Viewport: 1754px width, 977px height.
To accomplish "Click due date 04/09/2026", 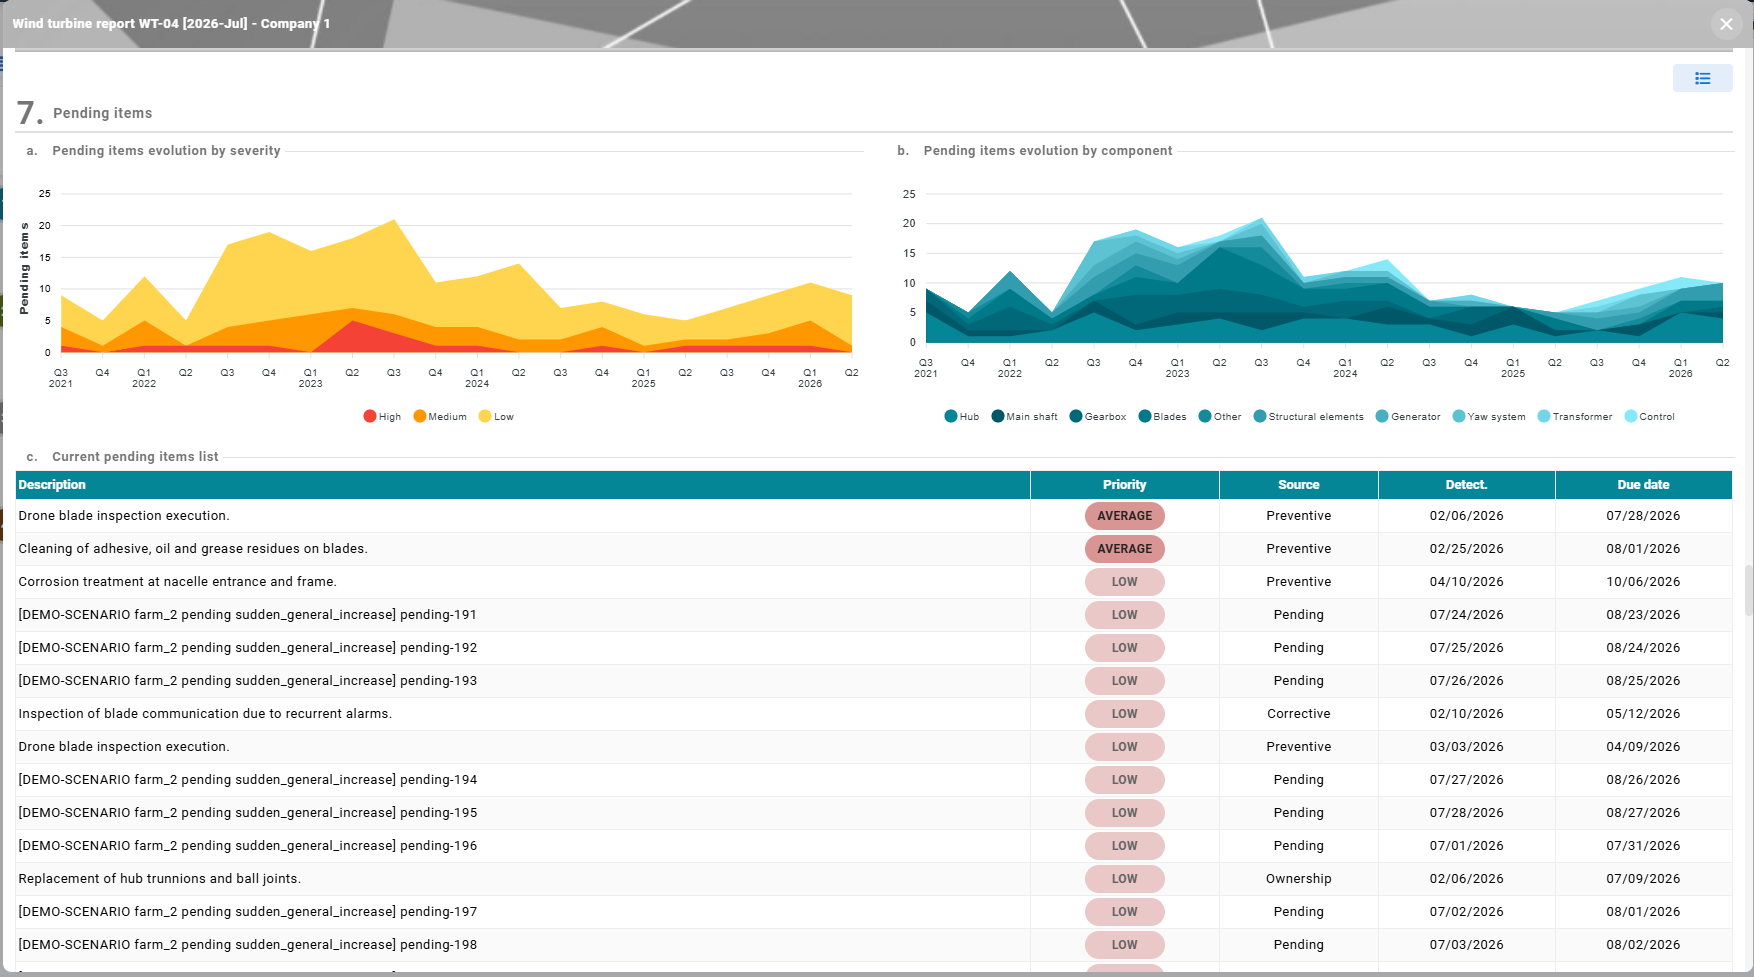I will [x=1644, y=747].
